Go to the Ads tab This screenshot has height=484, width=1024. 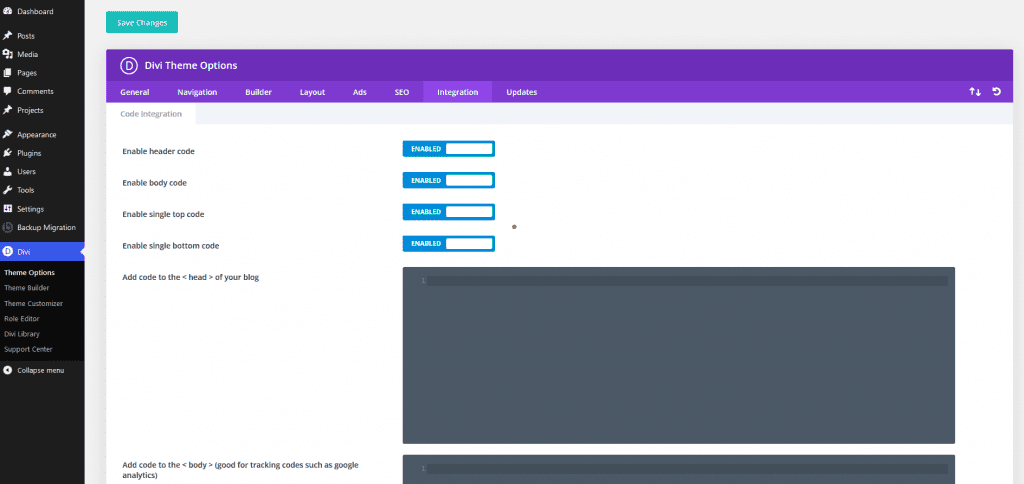tap(360, 92)
